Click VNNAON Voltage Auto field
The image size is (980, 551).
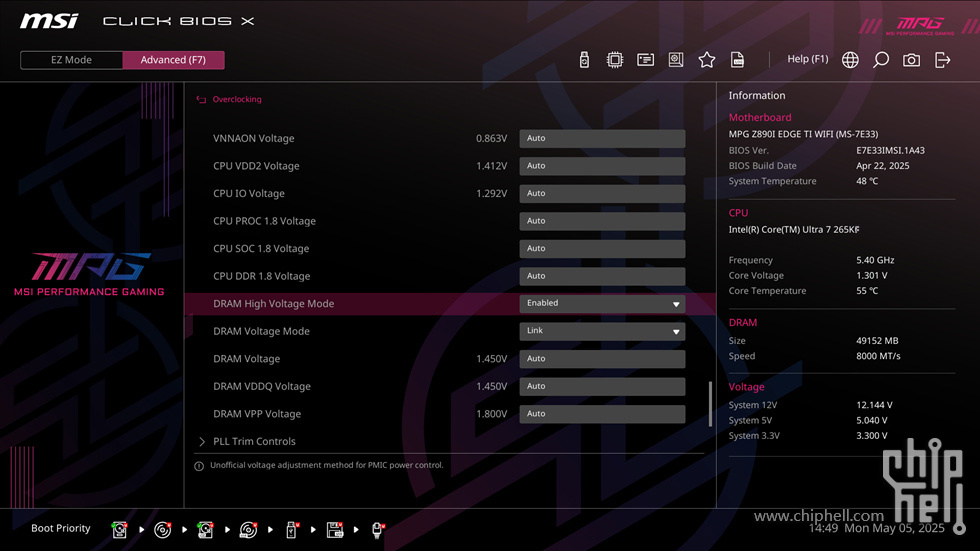[x=602, y=139]
